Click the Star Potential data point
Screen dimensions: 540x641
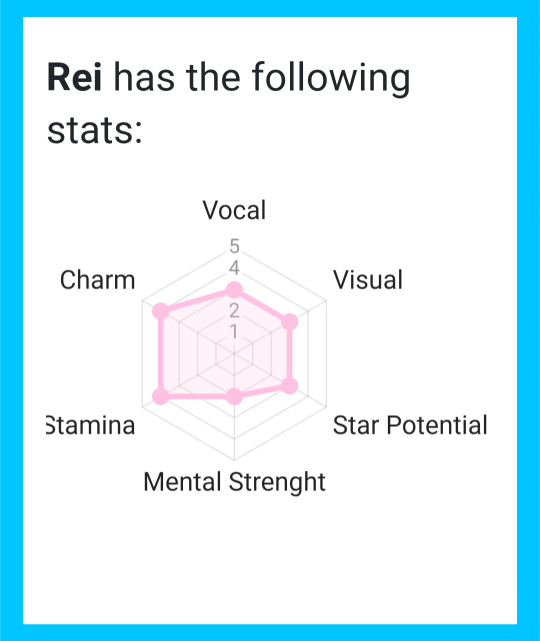pyautogui.click(x=290, y=386)
